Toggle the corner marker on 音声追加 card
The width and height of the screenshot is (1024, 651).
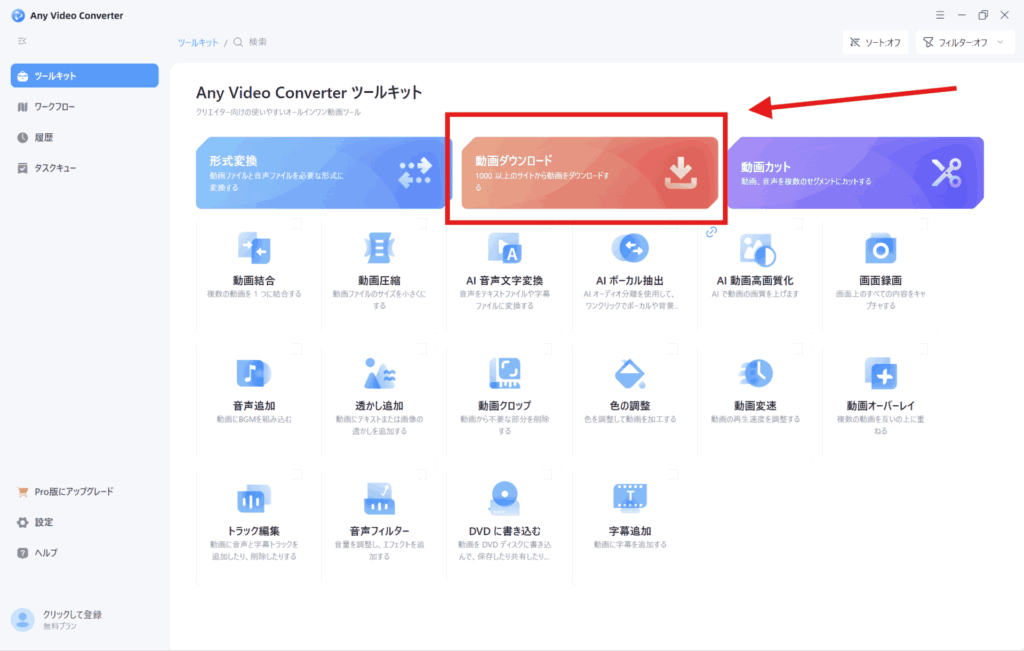[296, 349]
